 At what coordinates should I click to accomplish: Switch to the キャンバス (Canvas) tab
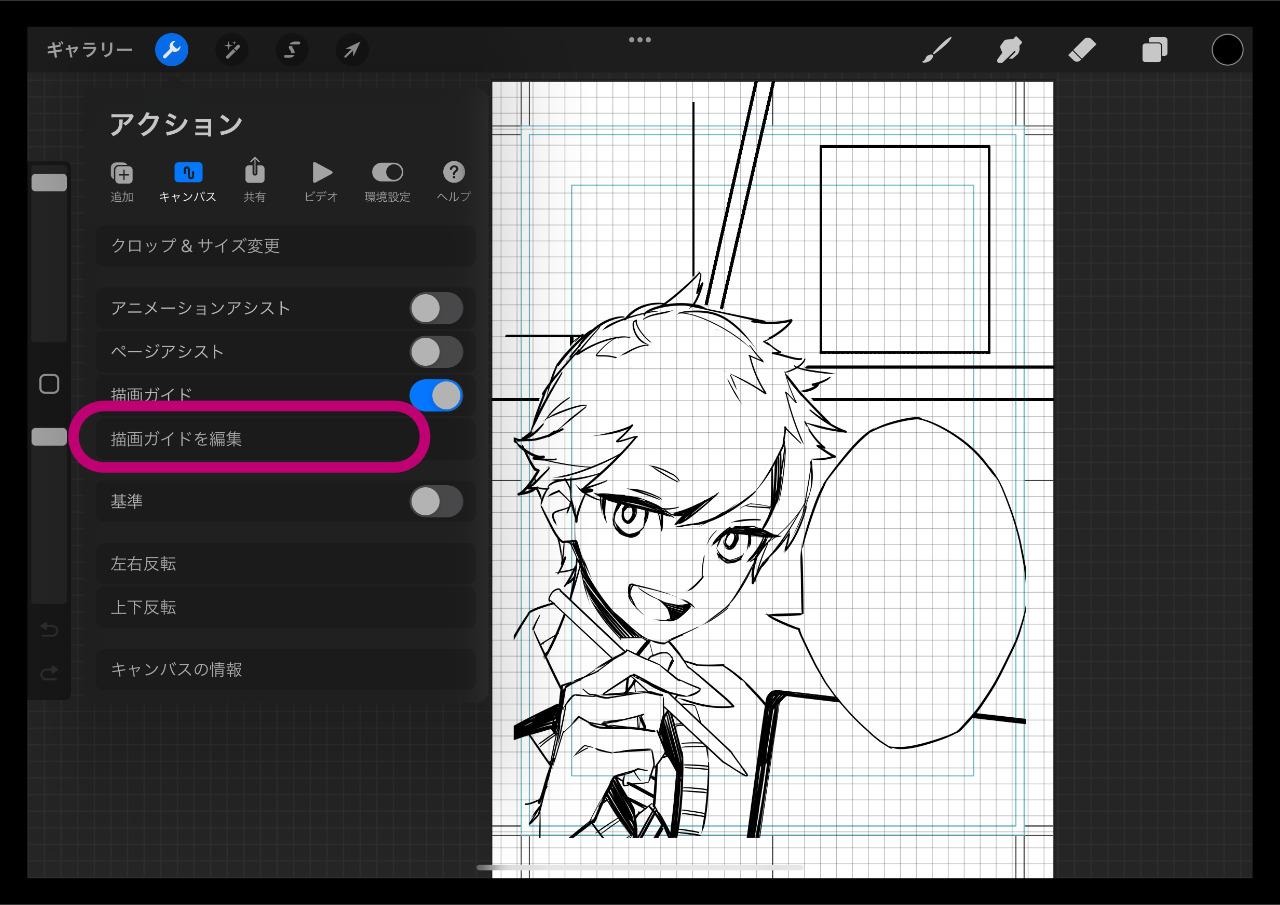(x=188, y=182)
